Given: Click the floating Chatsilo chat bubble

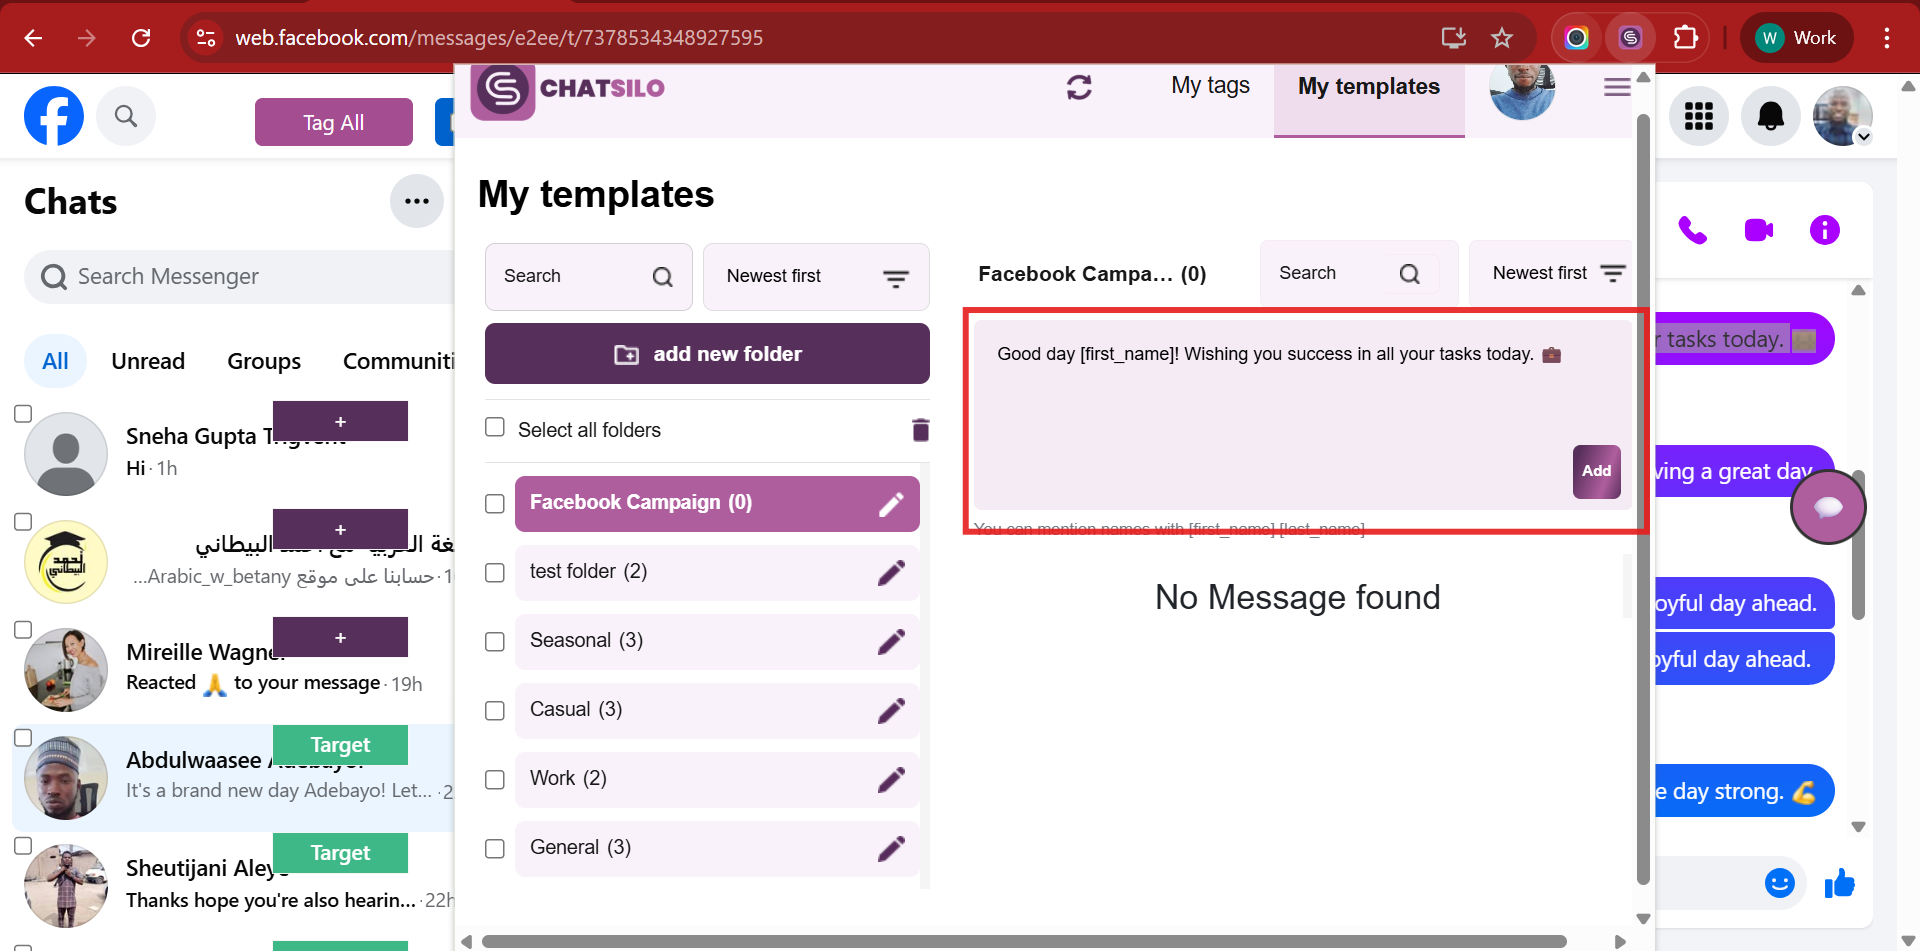Looking at the screenshot, I should pos(1828,507).
